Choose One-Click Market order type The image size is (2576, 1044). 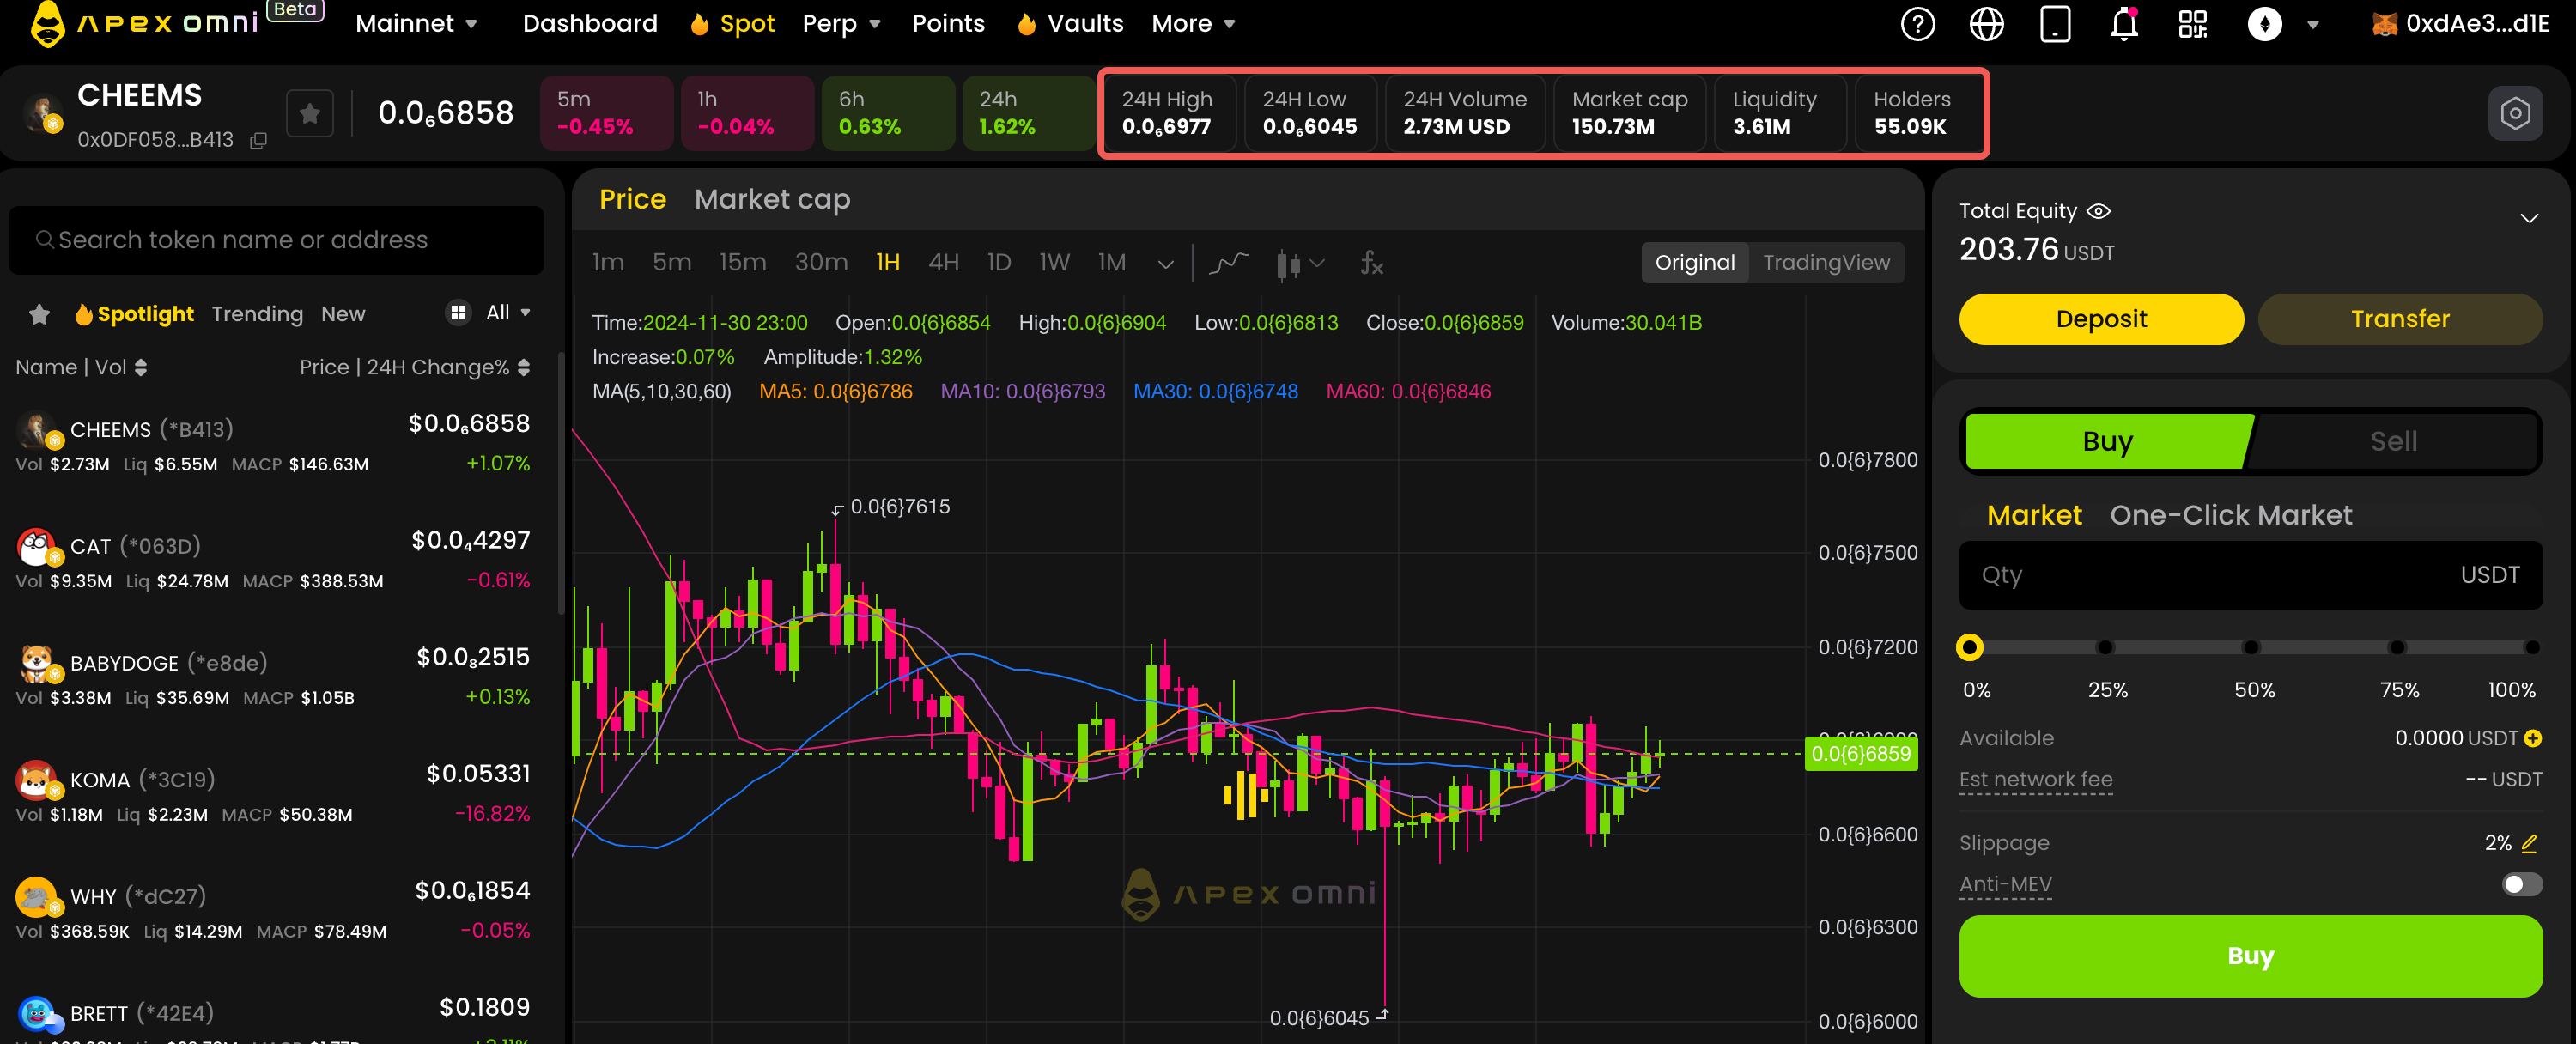click(2230, 515)
